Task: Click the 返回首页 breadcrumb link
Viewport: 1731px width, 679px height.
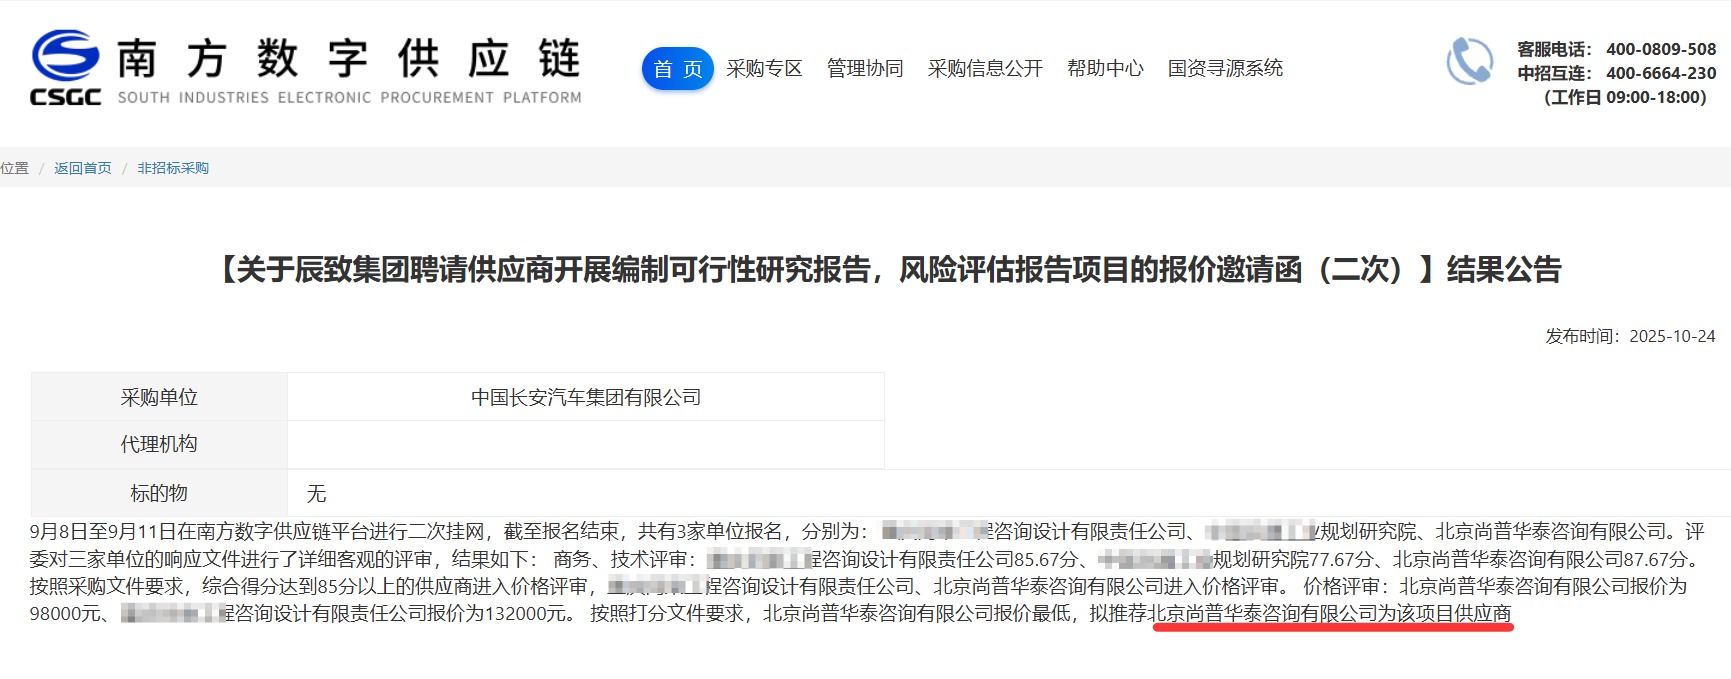Action: 83,168
